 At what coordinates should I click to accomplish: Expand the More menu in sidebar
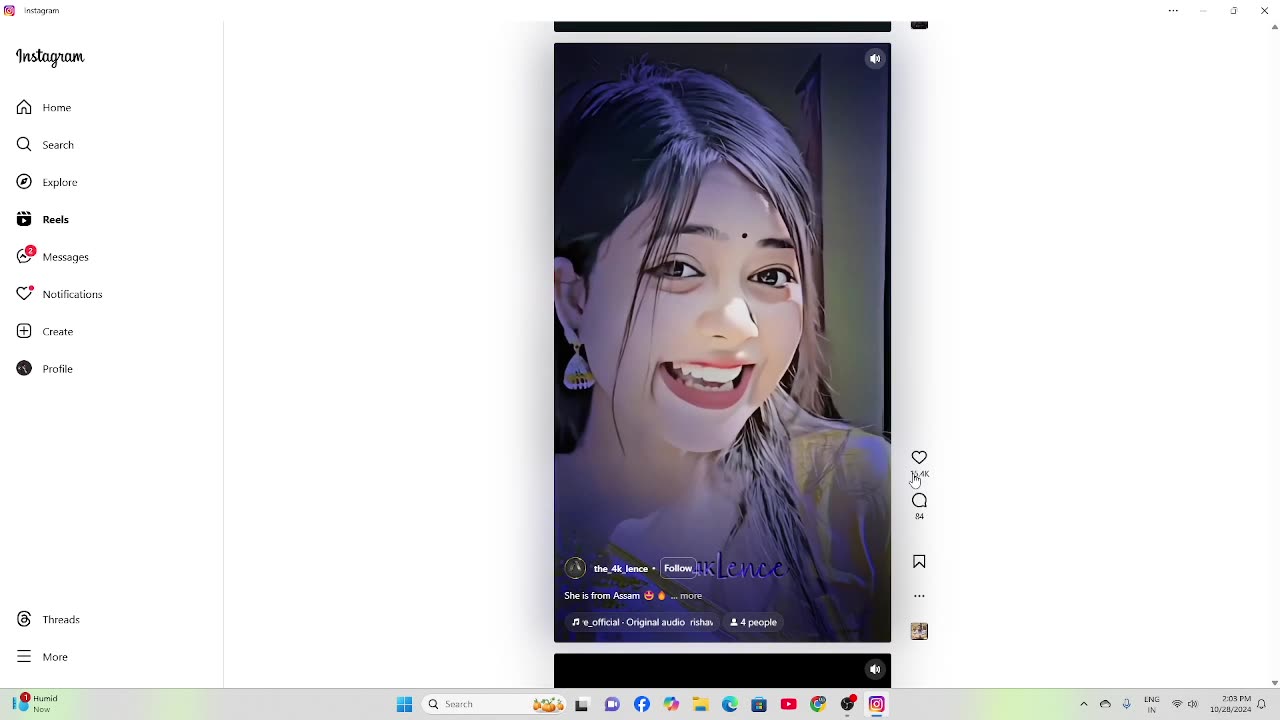[x=42, y=657]
